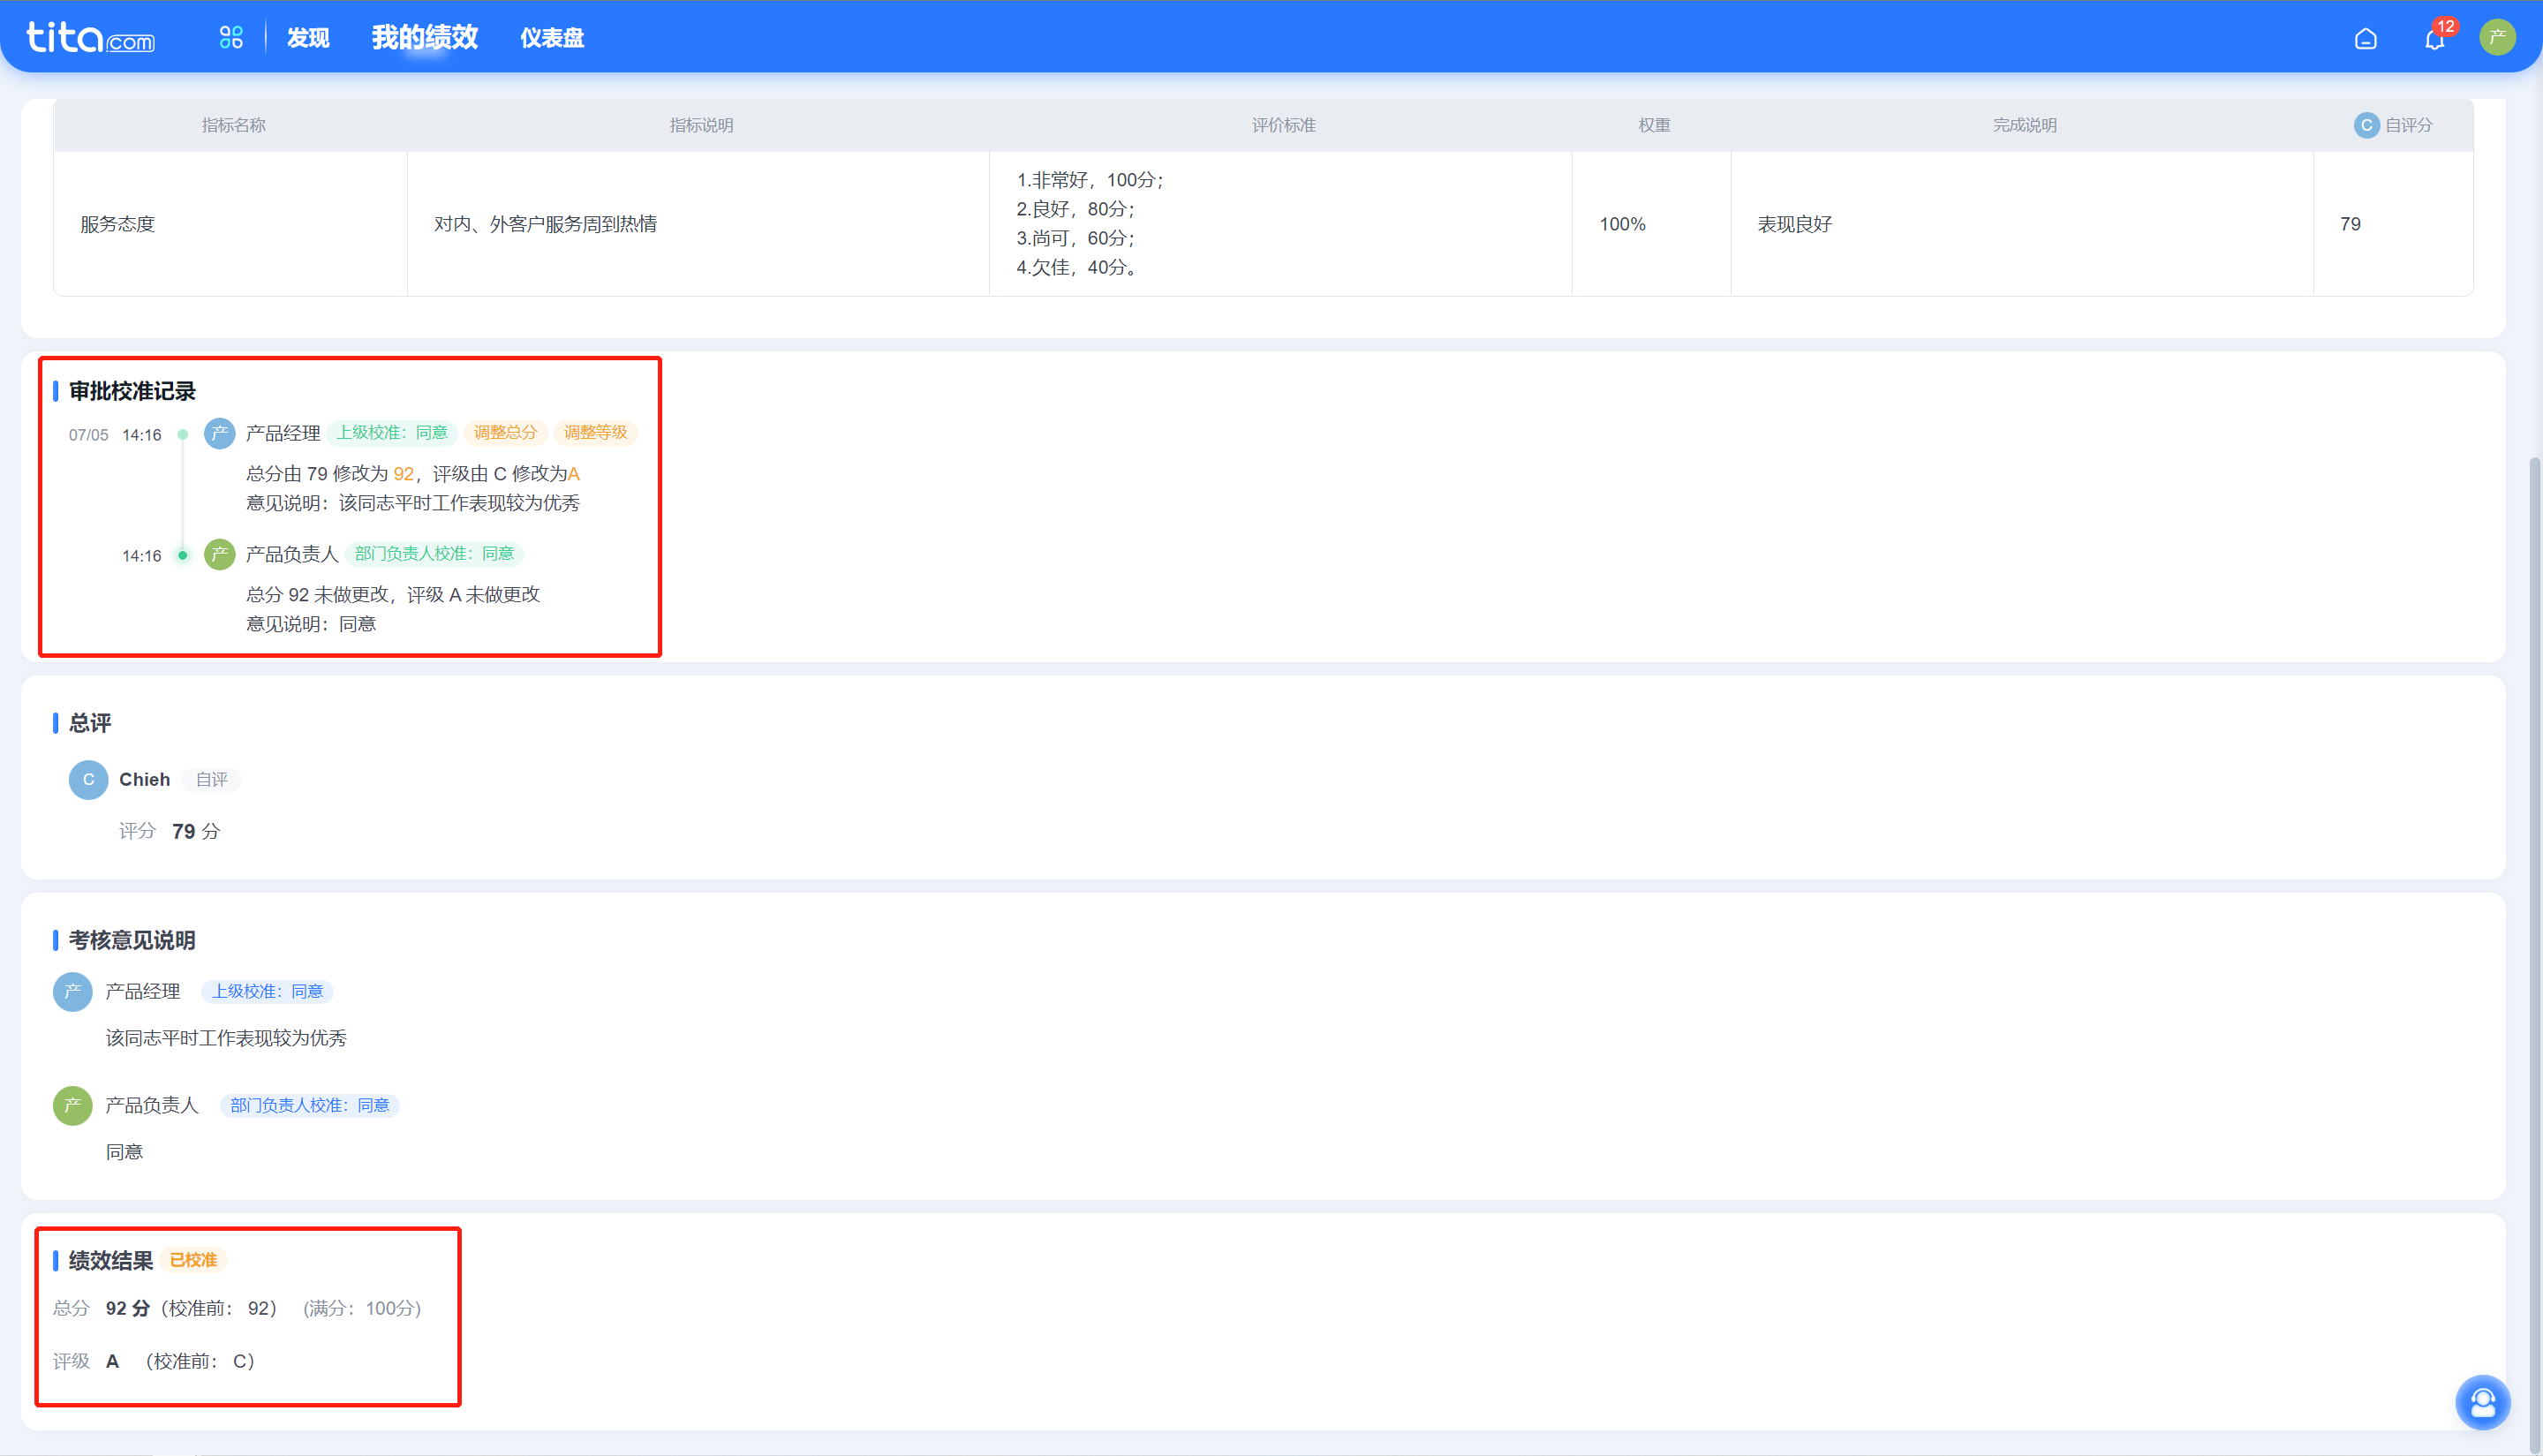
Task: Click the 自评 tag beside Chieh
Action: point(211,780)
